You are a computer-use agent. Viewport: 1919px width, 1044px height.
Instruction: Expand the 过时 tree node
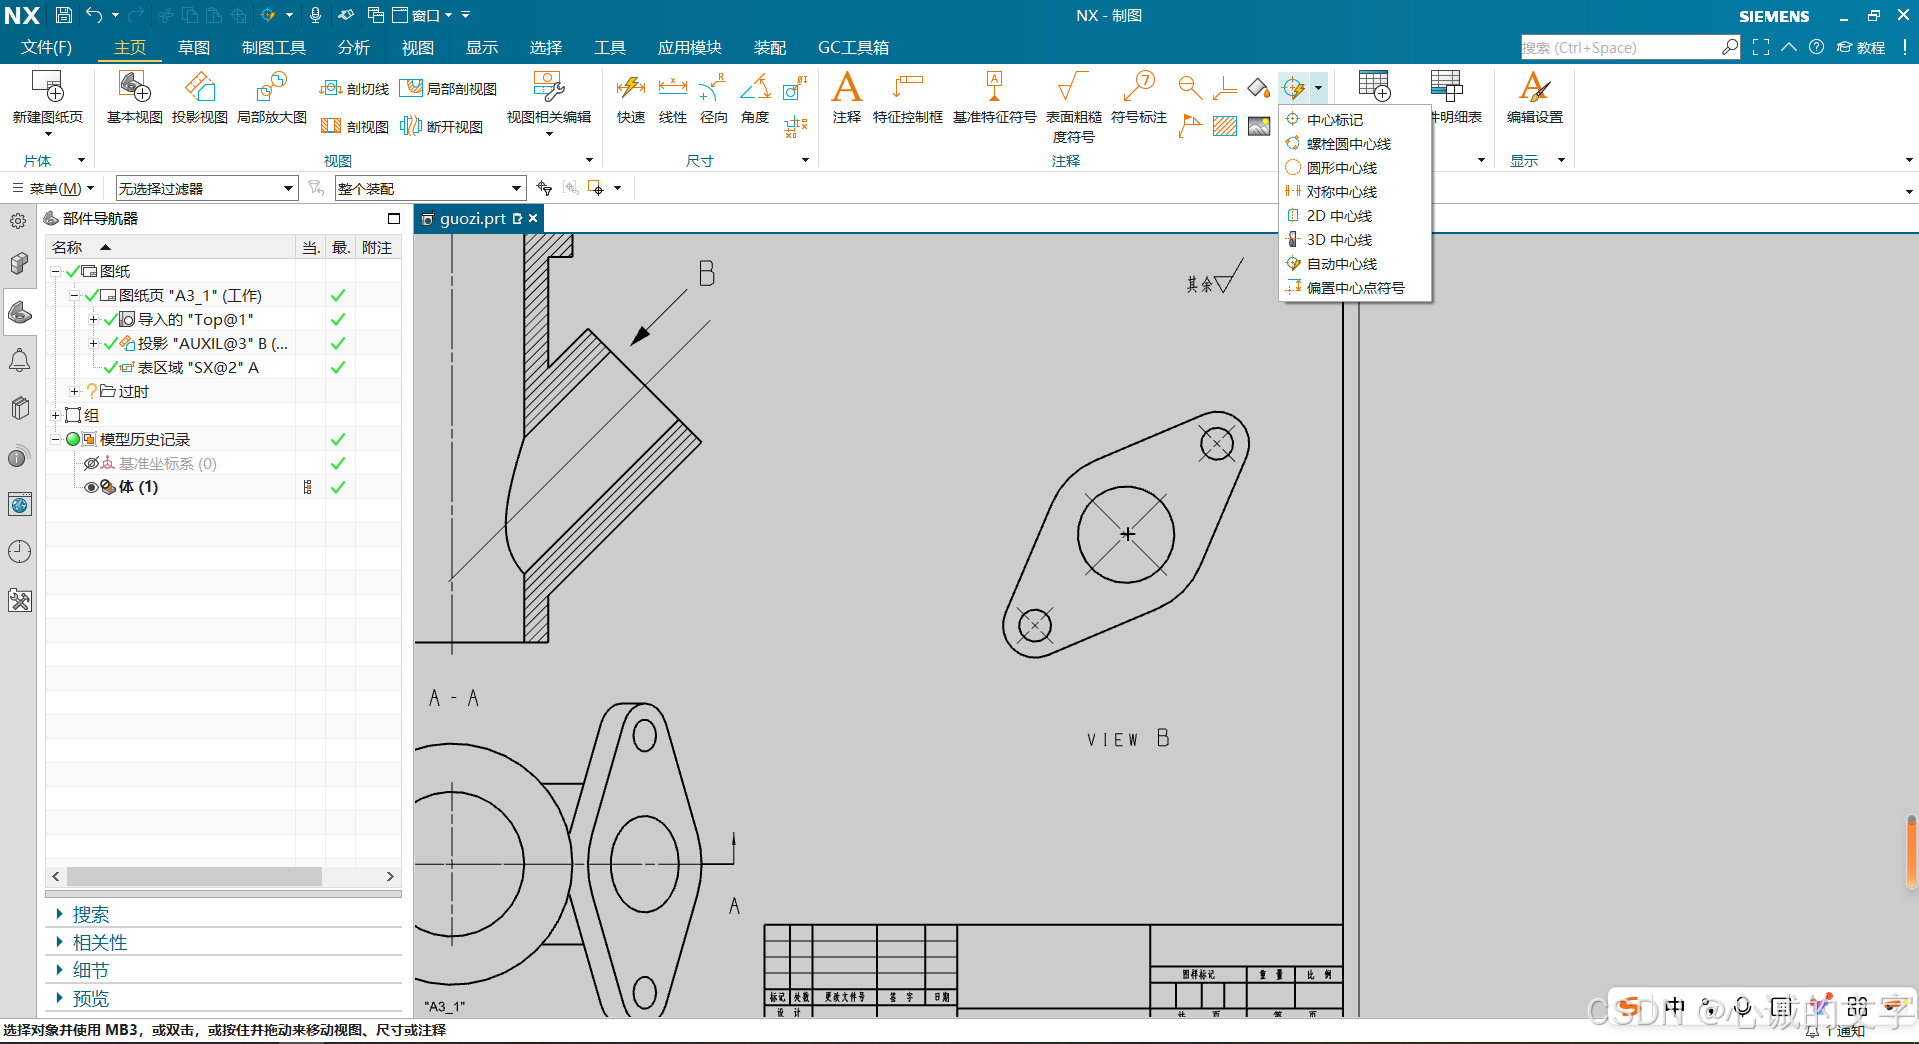[74, 392]
